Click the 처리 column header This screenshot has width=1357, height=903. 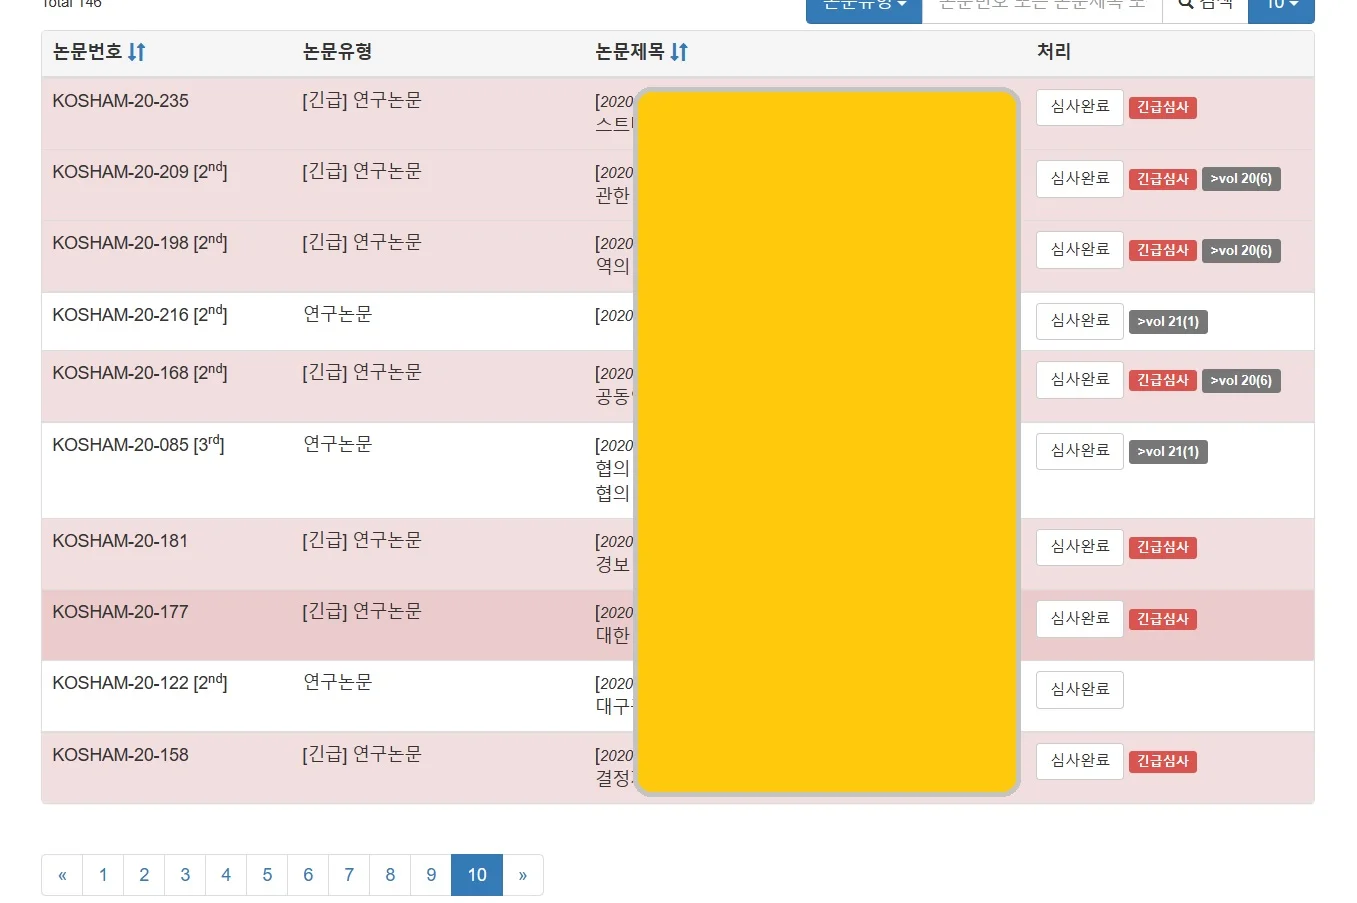click(x=1054, y=52)
